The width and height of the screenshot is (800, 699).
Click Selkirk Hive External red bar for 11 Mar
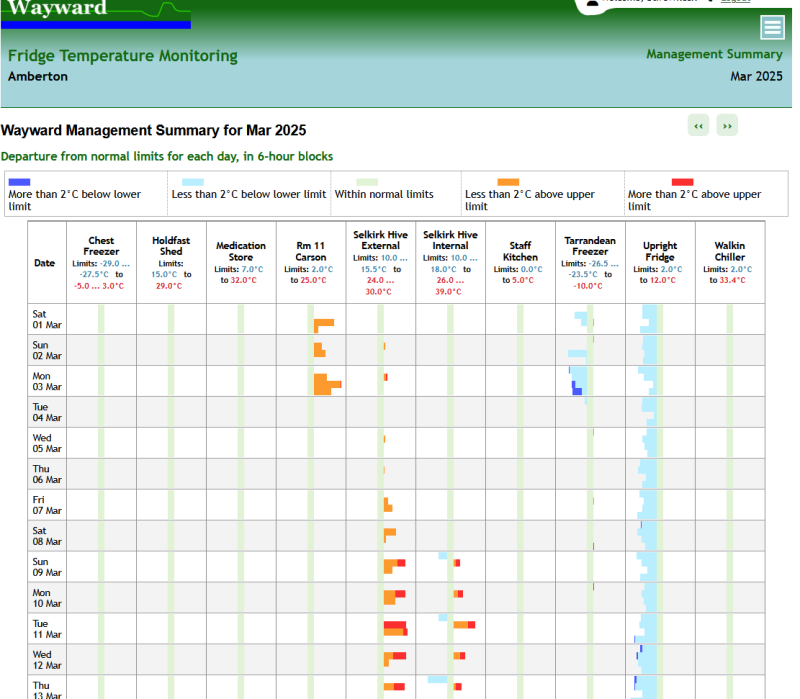[x=394, y=624]
